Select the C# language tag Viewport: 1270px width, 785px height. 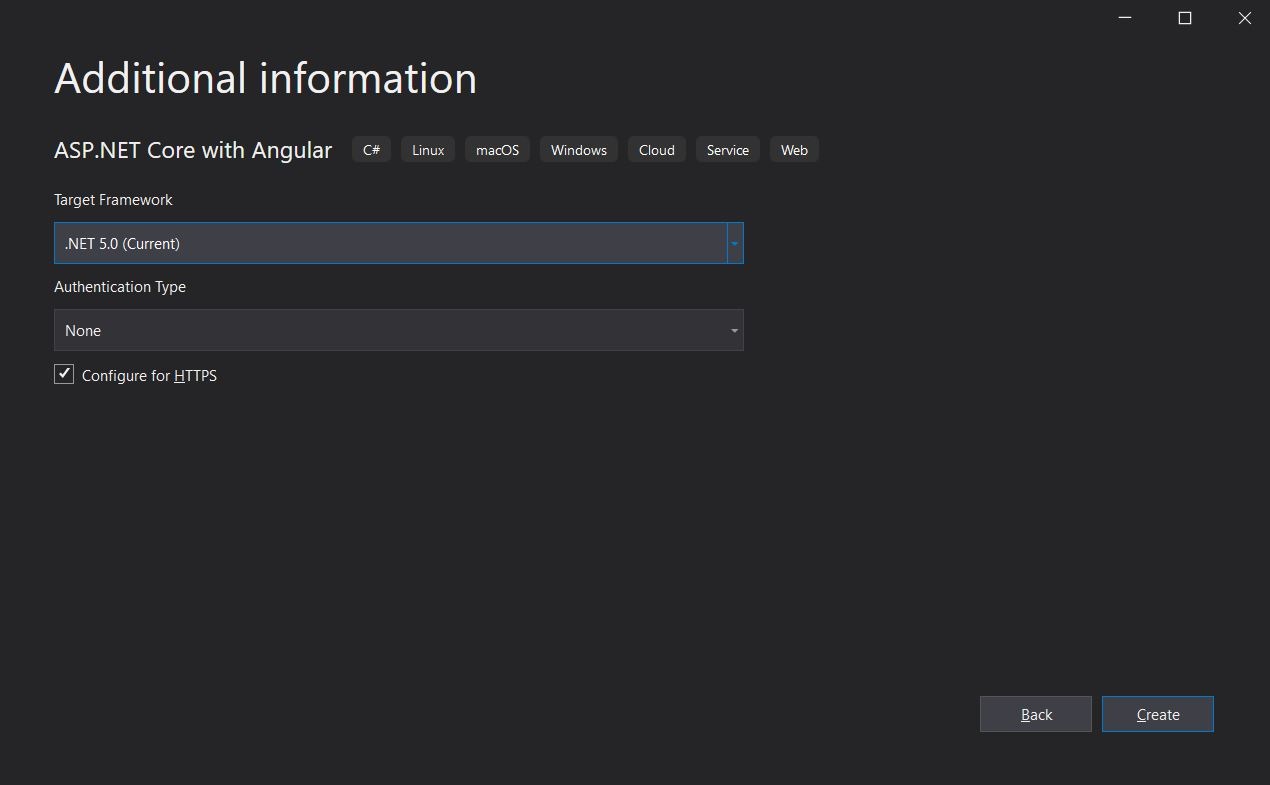(x=371, y=149)
